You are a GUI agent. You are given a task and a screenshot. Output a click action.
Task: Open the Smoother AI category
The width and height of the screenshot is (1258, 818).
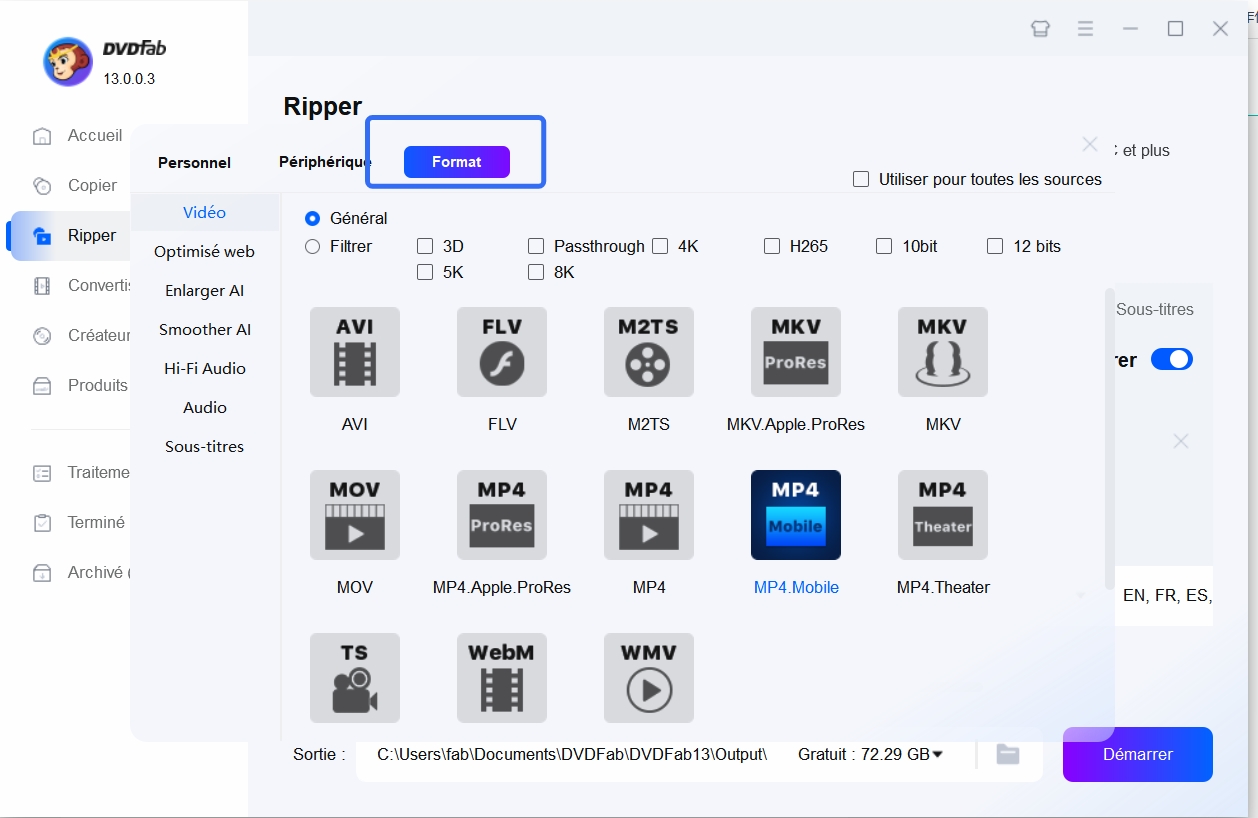[205, 330]
